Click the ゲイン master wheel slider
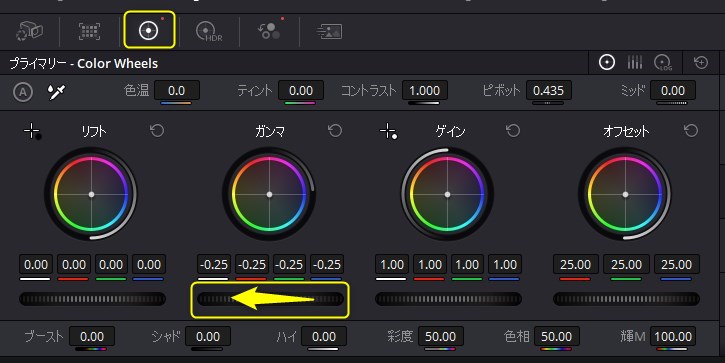This screenshot has width=725, height=363. coord(449,299)
